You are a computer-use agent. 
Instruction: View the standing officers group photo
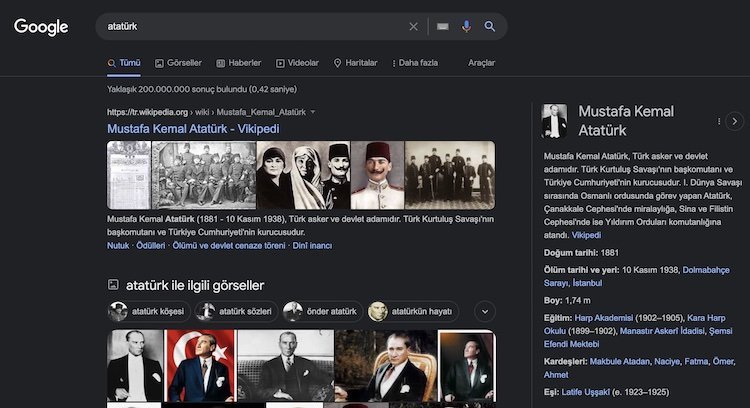tap(450, 175)
